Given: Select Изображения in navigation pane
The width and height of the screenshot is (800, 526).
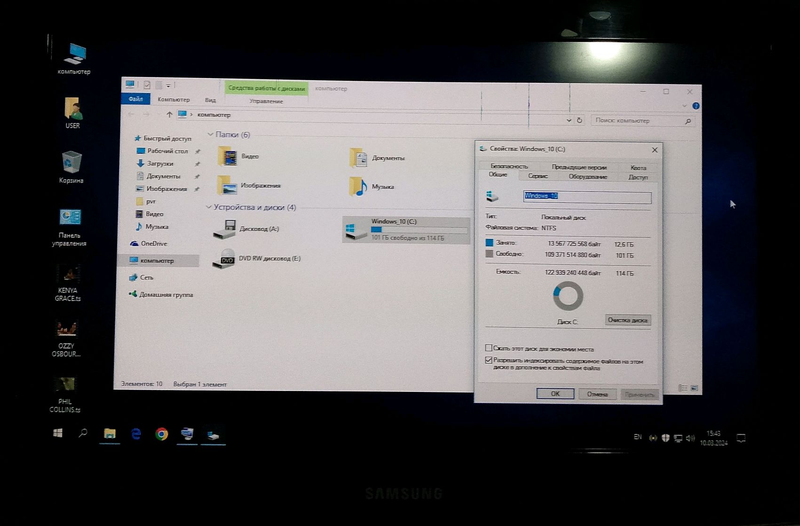Looking at the screenshot, I should [161, 189].
